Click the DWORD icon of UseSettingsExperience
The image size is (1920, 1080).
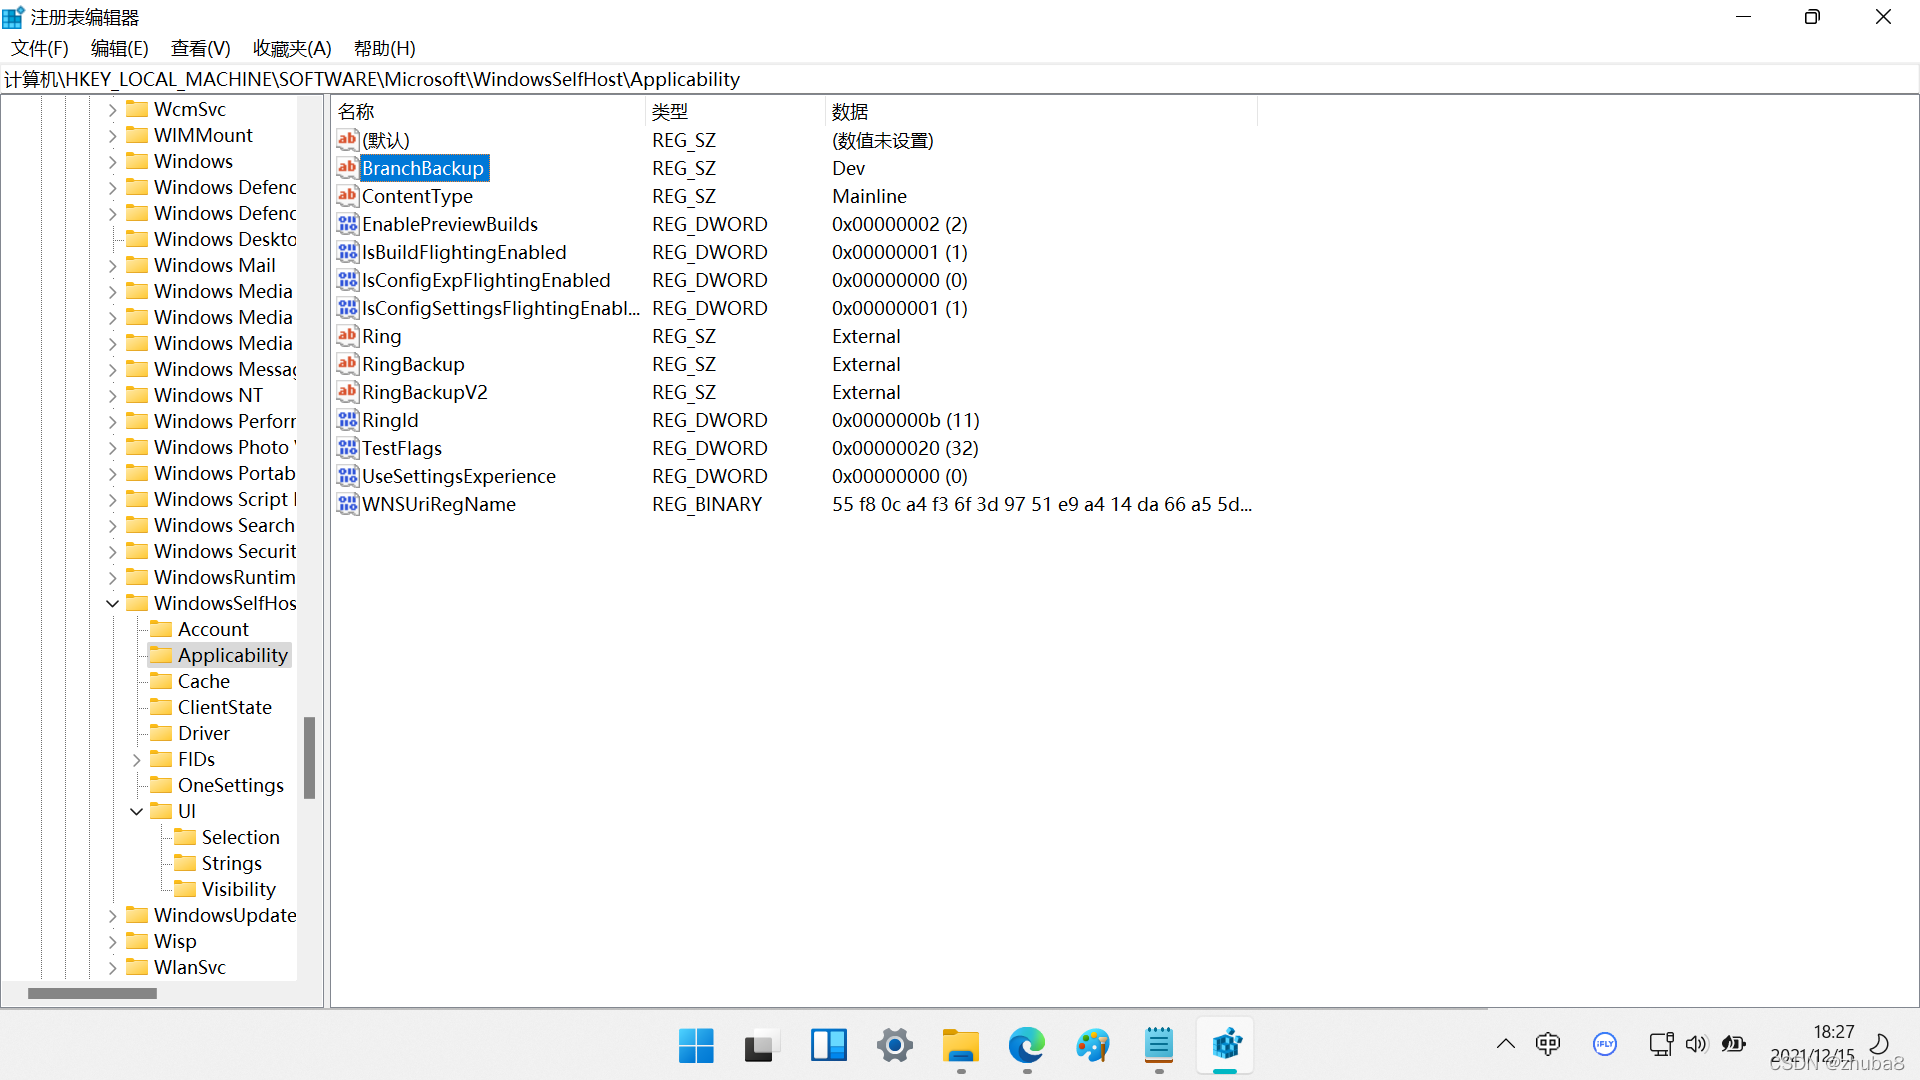point(347,476)
